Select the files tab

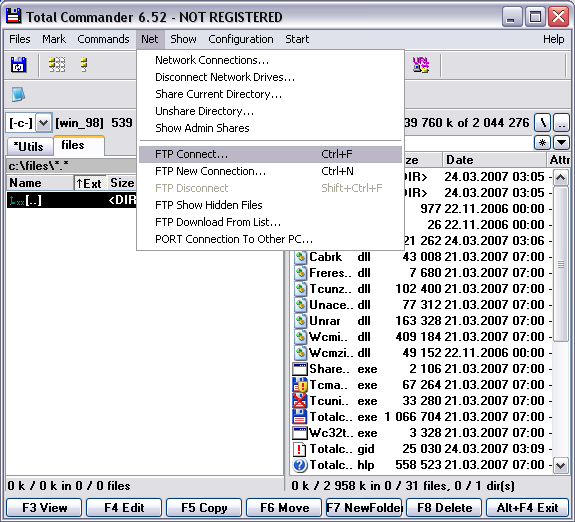(79, 145)
